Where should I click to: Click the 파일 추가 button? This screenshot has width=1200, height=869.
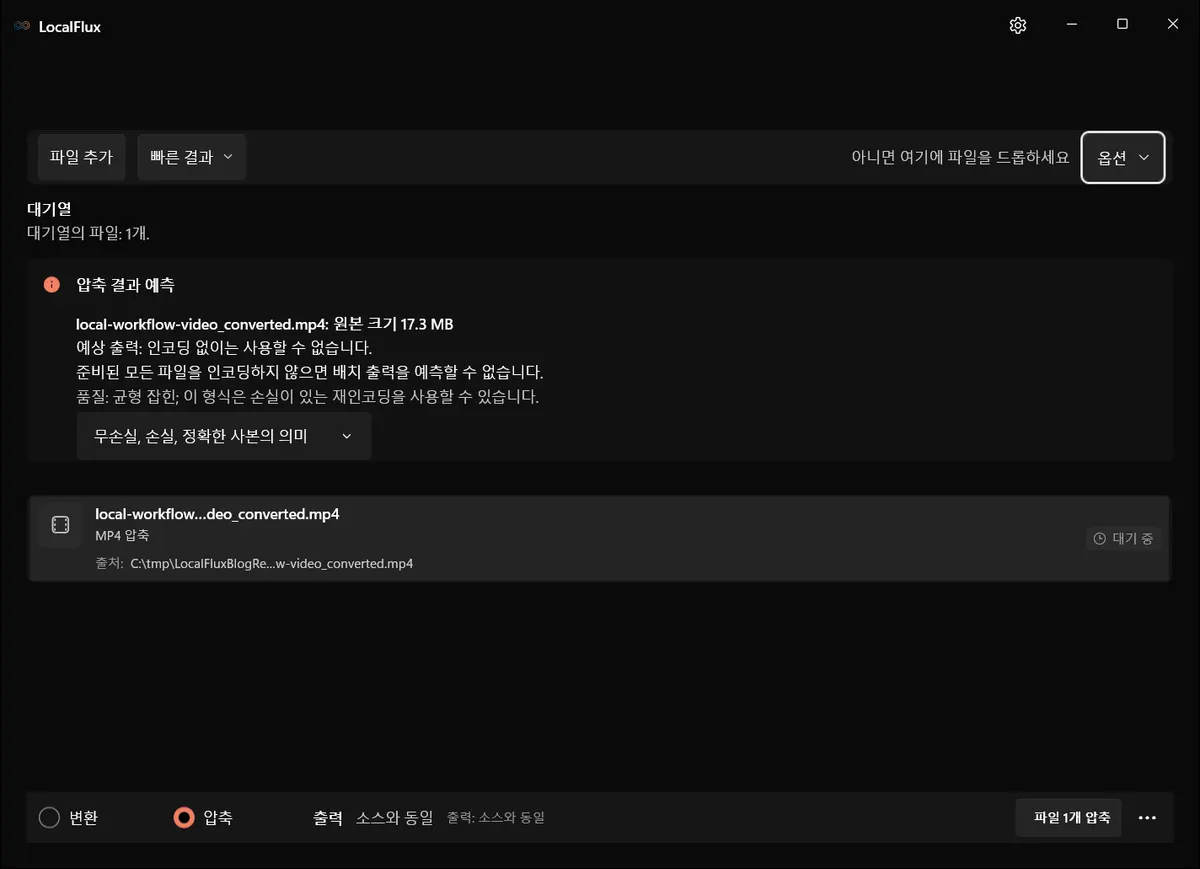coord(81,157)
